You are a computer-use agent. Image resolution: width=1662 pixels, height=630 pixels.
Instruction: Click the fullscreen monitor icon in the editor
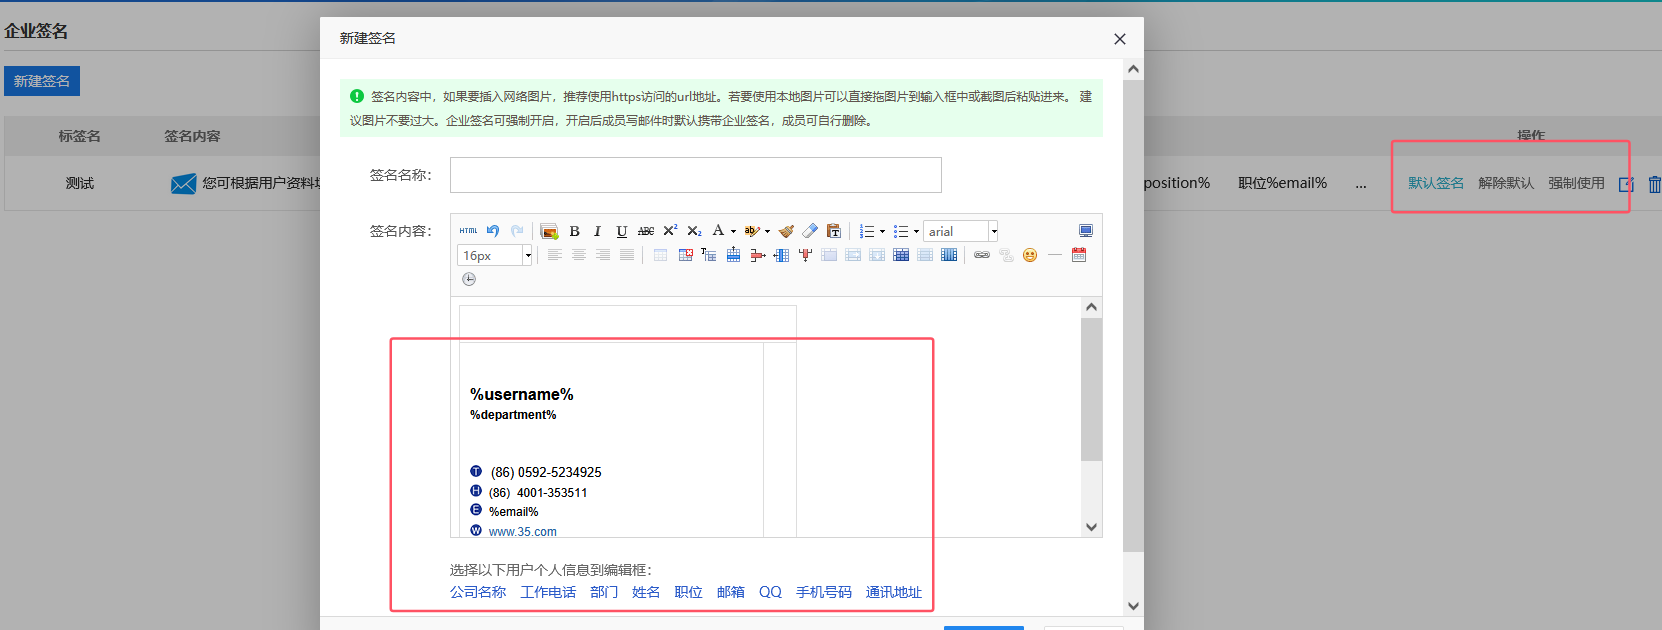click(1086, 231)
